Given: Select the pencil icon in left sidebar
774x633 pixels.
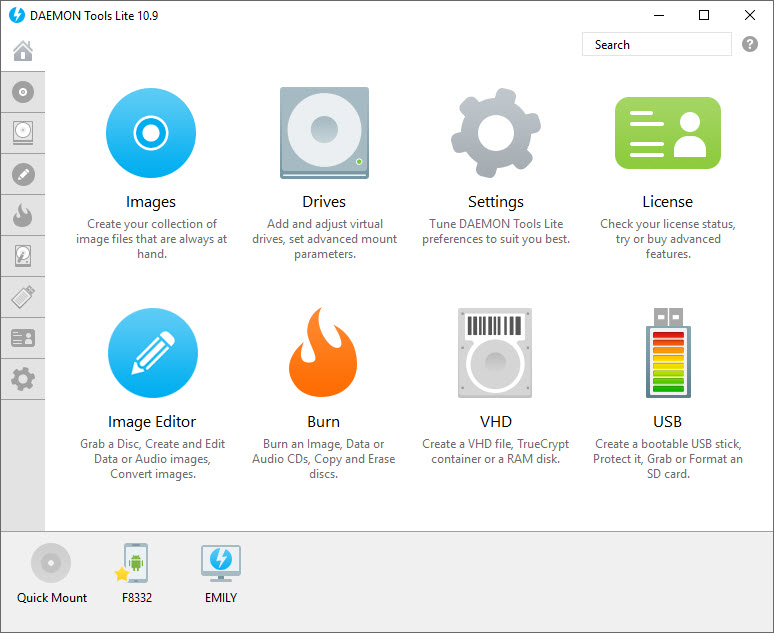Looking at the screenshot, I should coord(23,175).
